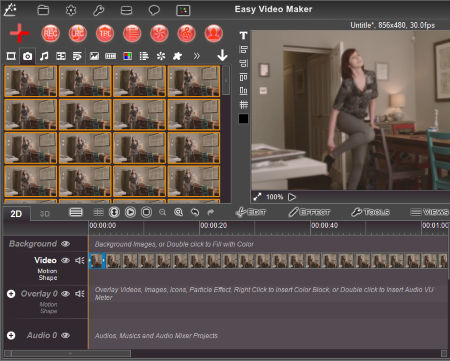Toggle Video track visibility eye
Image resolution: width=450 pixels, height=361 pixels.
(x=66, y=260)
